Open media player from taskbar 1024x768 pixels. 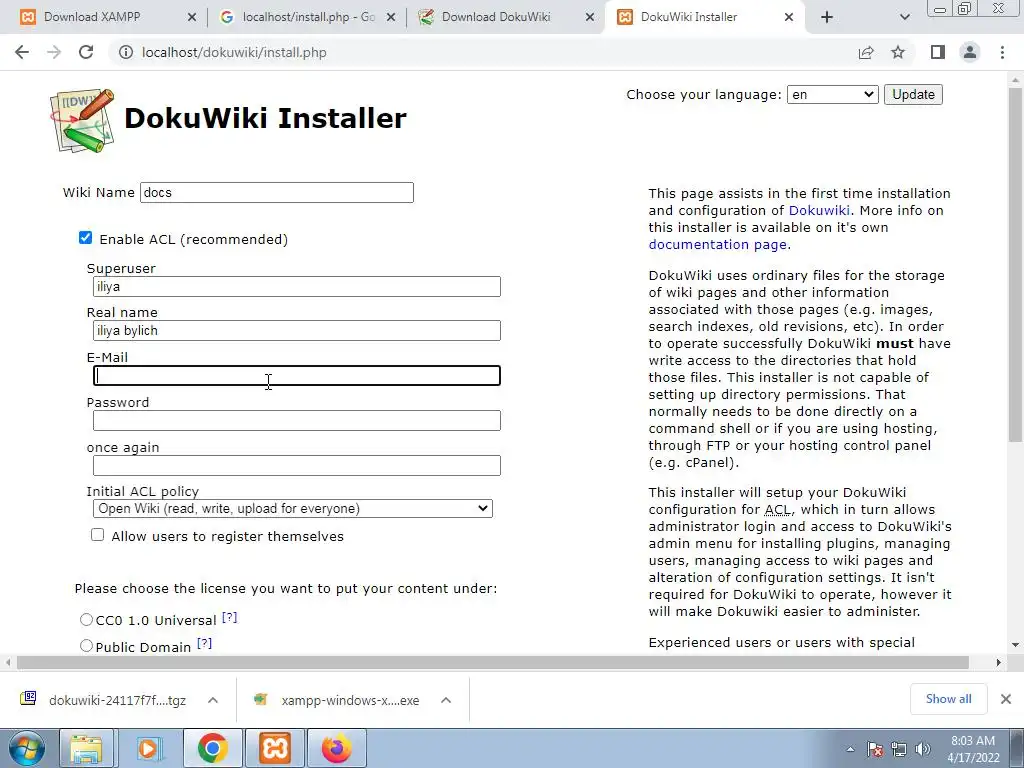[149, 748]
